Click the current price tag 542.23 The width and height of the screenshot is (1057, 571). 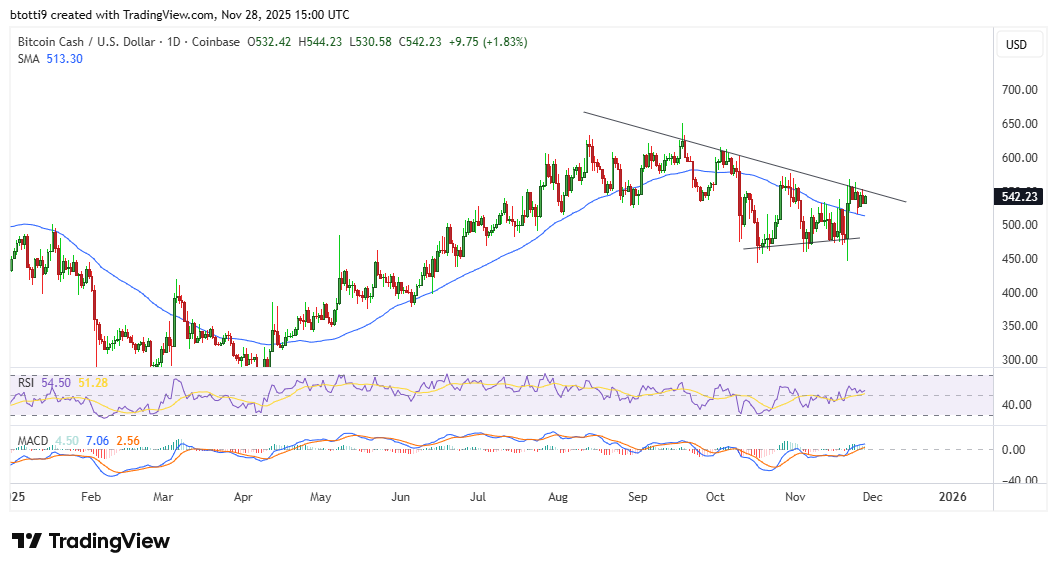click(x=1019, y=197)
